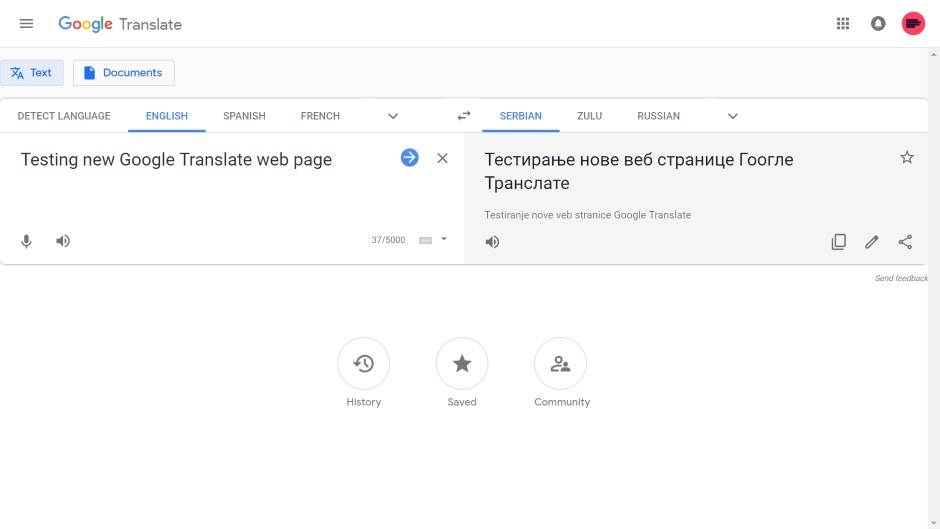Listen to the Serbian translation

tap(492, 242)
